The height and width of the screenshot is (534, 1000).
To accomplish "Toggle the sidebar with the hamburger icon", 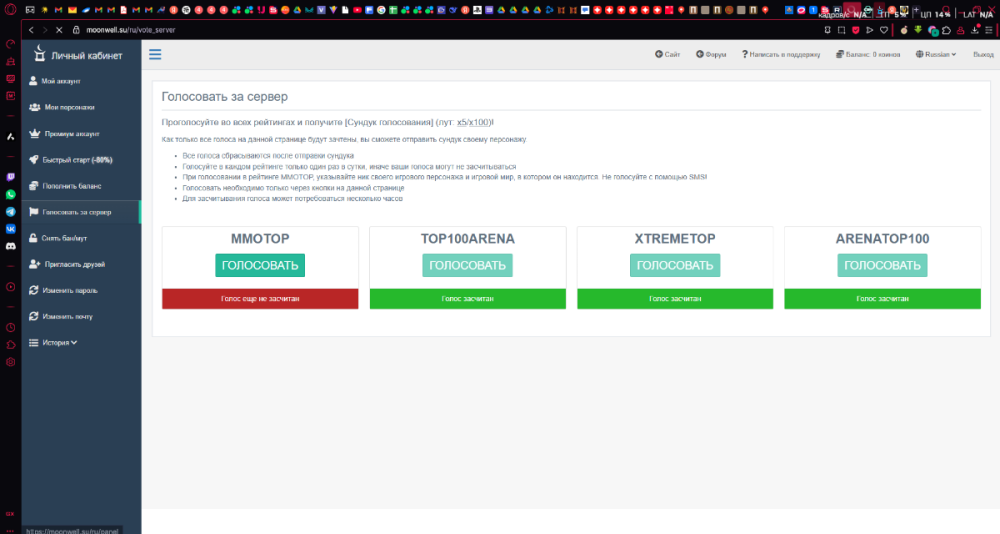I will 155,54.
